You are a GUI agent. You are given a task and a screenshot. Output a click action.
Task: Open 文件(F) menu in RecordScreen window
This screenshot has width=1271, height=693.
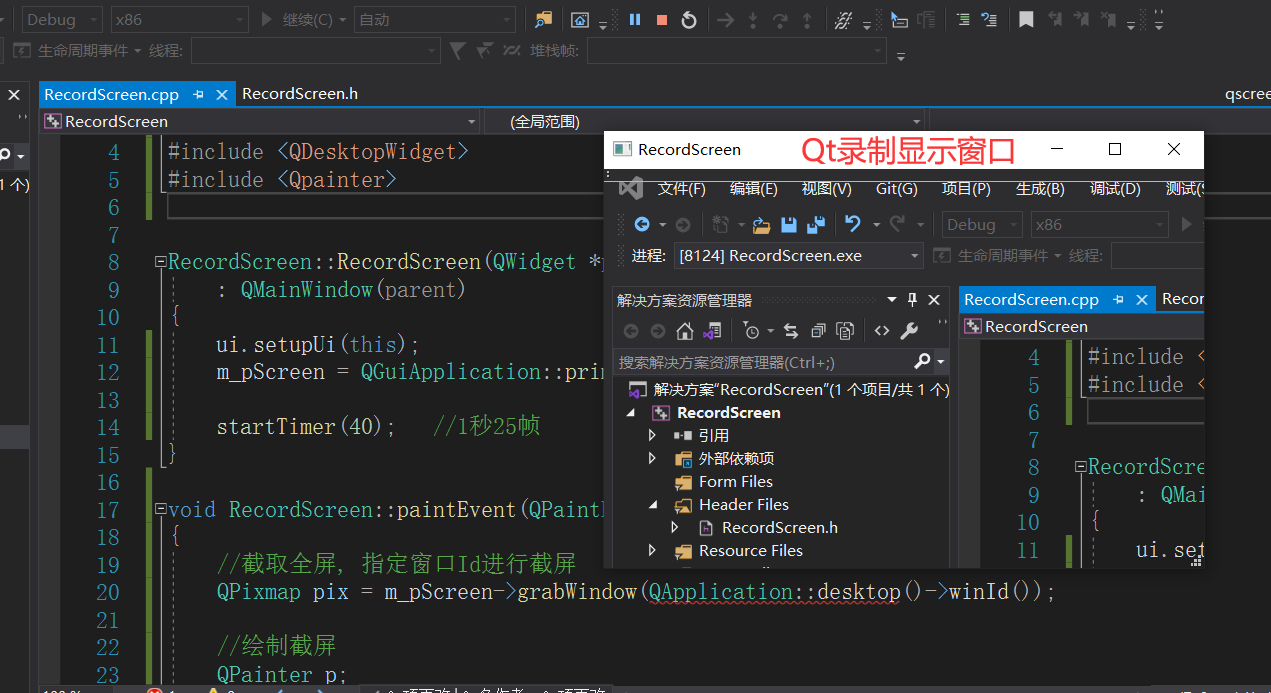[x=681, y=189]
